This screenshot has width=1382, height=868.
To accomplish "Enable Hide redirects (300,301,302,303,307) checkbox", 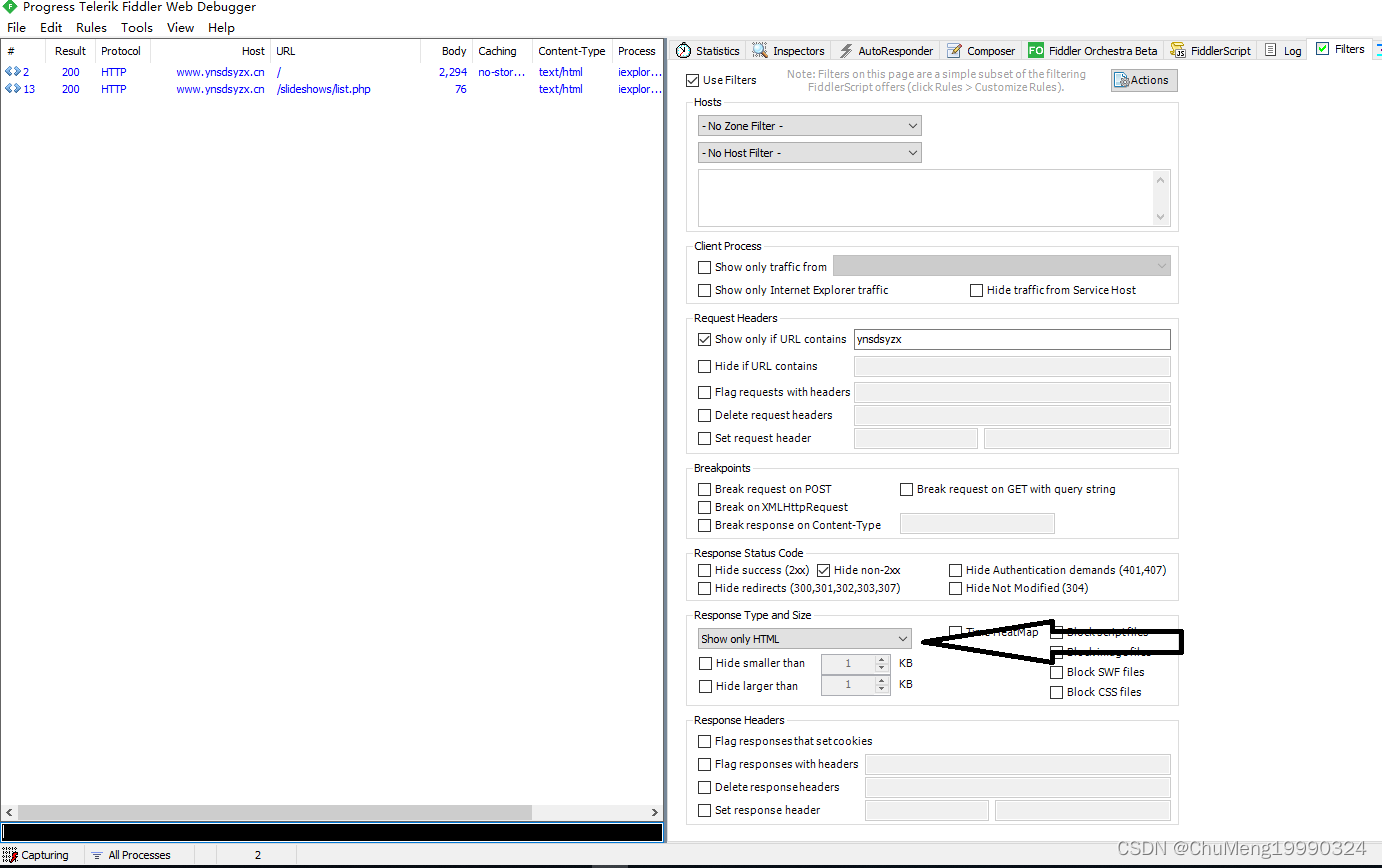I will click(705, 588).
